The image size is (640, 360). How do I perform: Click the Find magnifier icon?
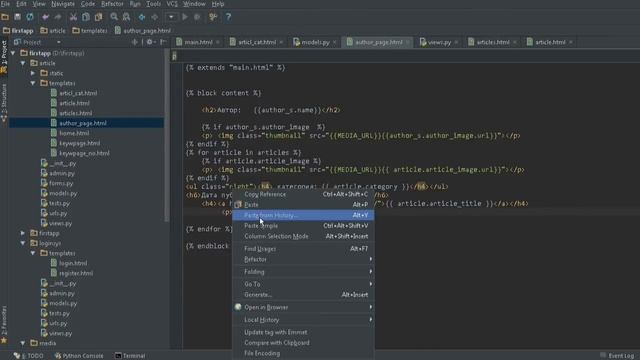114,17
